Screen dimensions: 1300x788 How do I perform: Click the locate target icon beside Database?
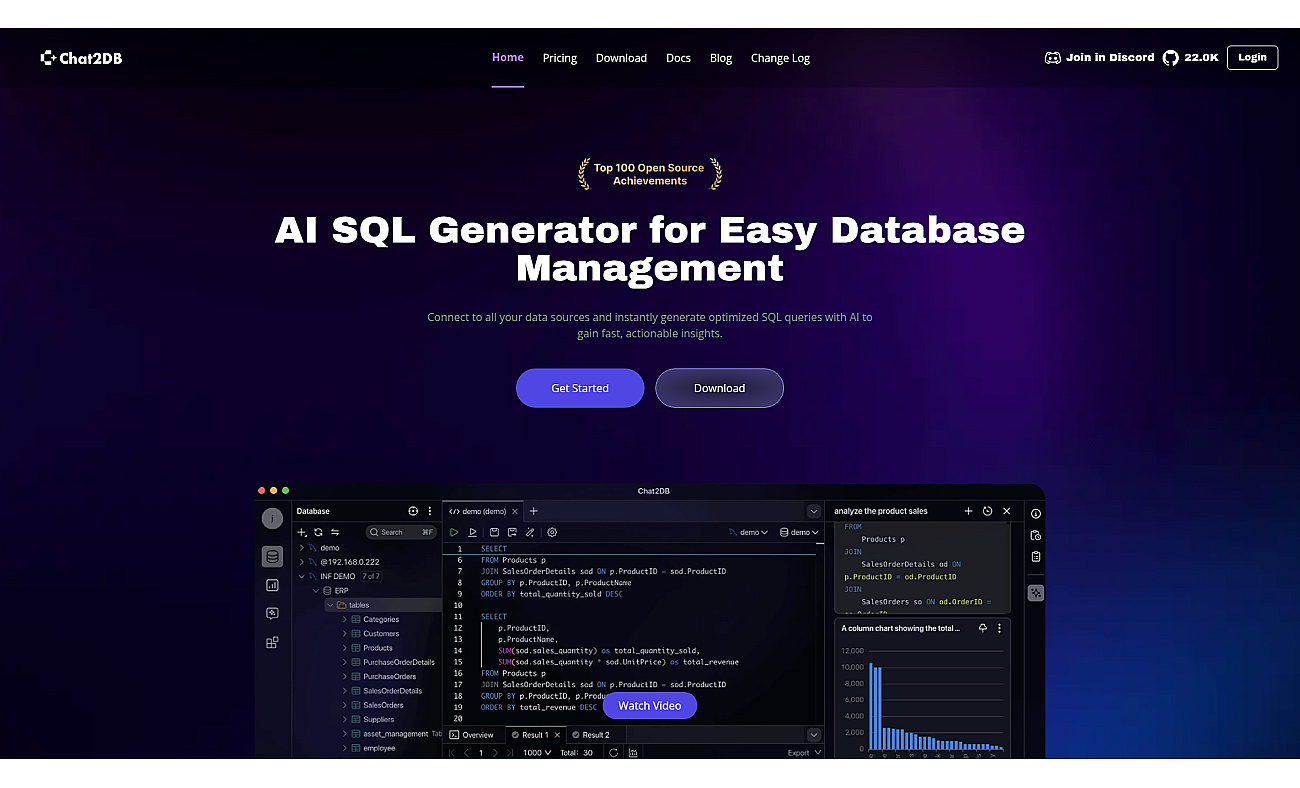click(413, 511)
